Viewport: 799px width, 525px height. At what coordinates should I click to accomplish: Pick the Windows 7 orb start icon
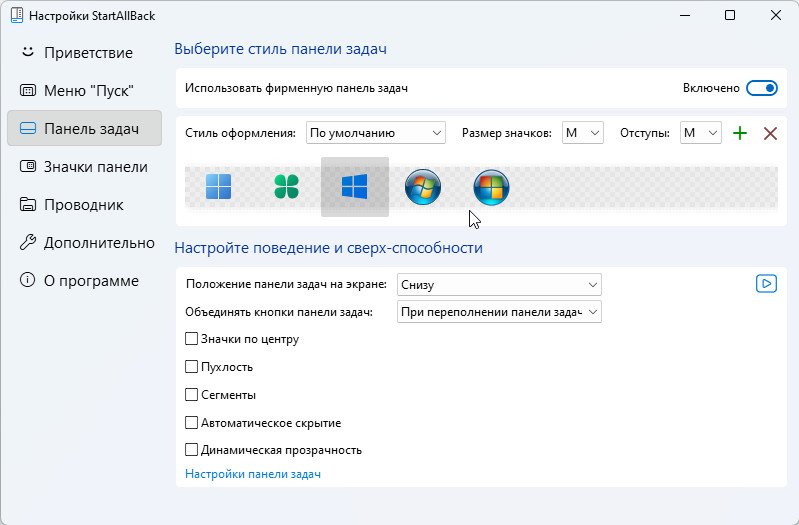coord(423,187)
